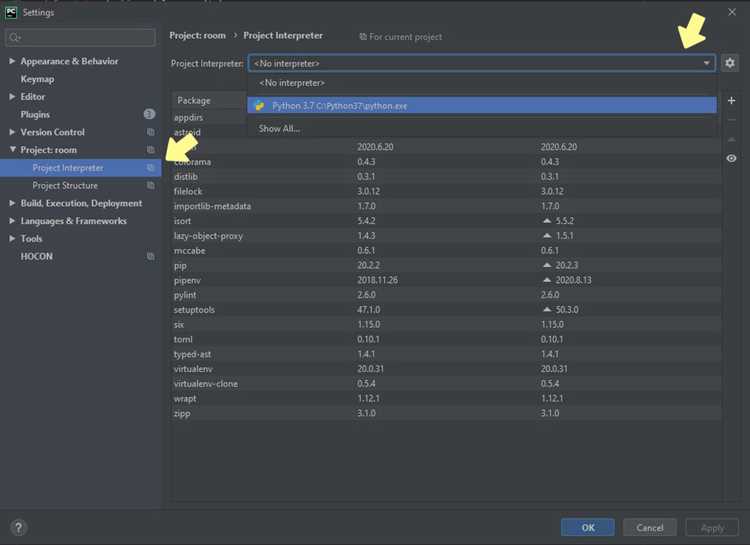Select the colorama package row
This screenshot has width=750, height=545.
pos(446,162)
